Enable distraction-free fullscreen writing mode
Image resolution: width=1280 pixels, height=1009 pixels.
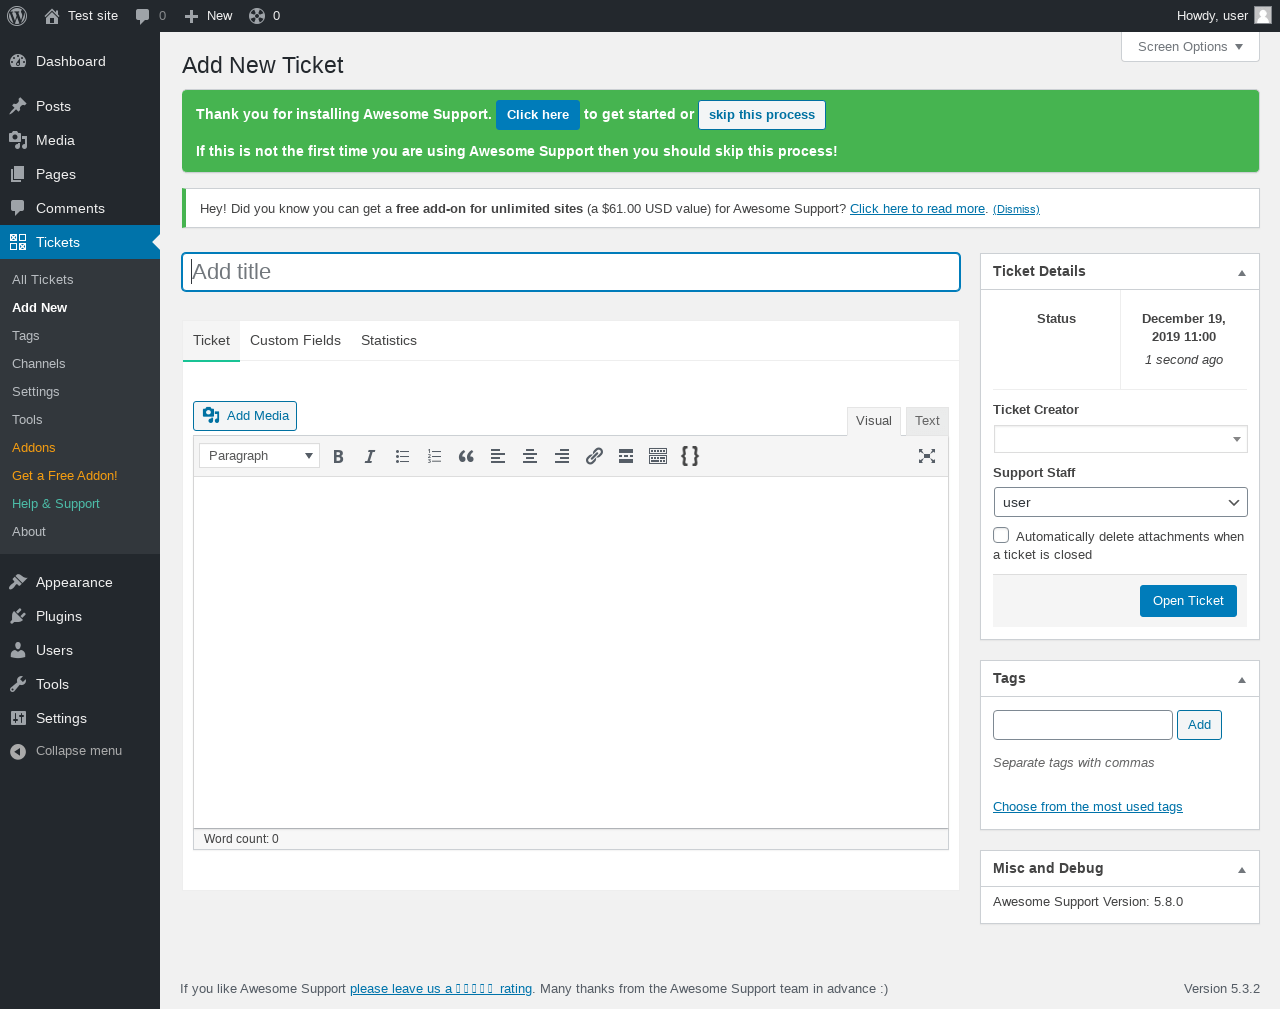927,456
